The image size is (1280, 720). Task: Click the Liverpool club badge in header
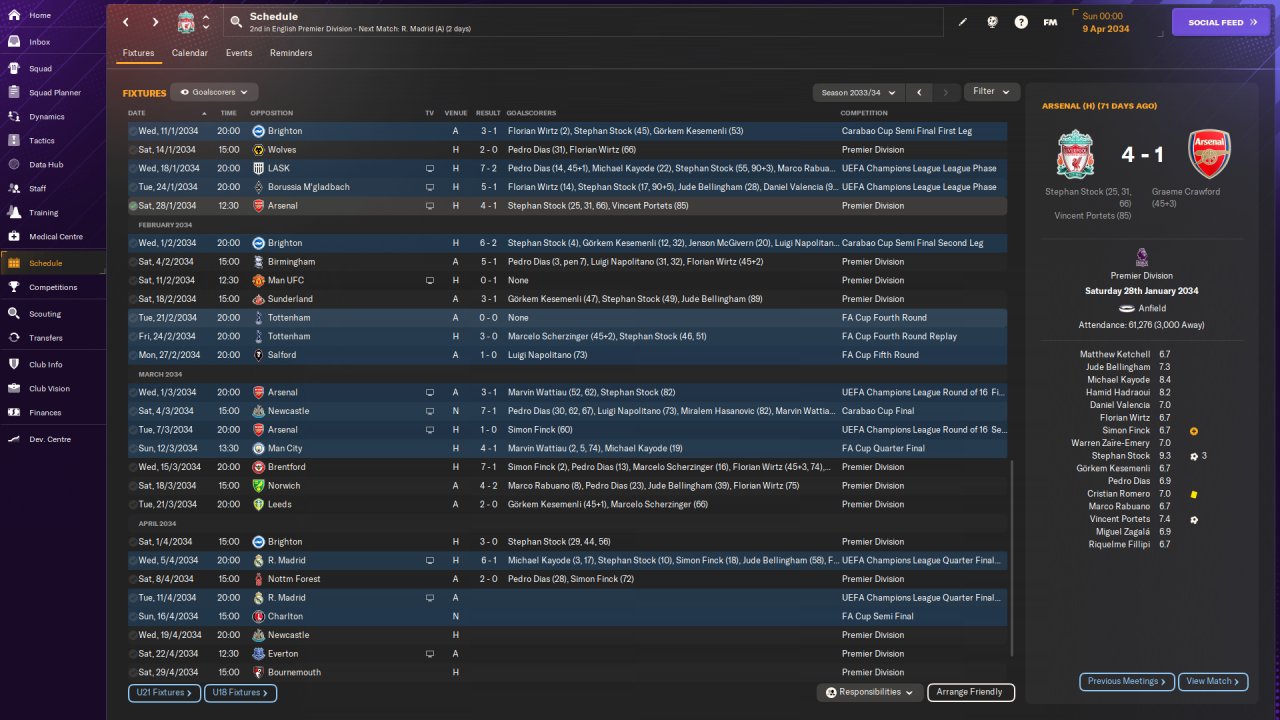186,22
